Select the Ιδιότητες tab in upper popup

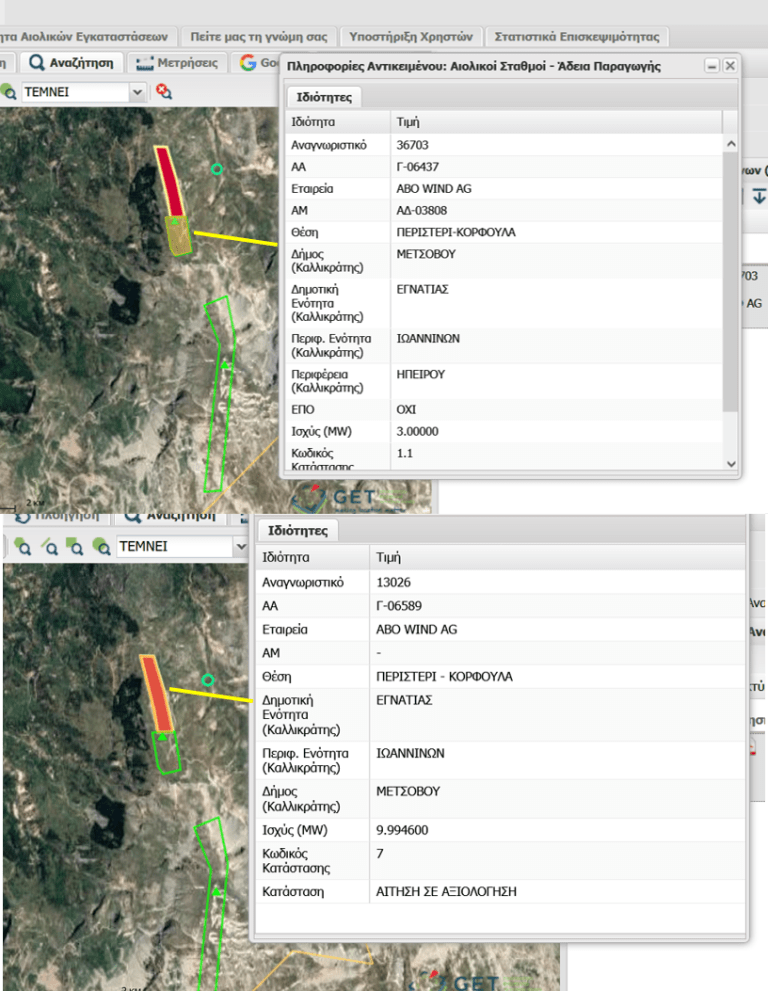[x=324, y=97]
